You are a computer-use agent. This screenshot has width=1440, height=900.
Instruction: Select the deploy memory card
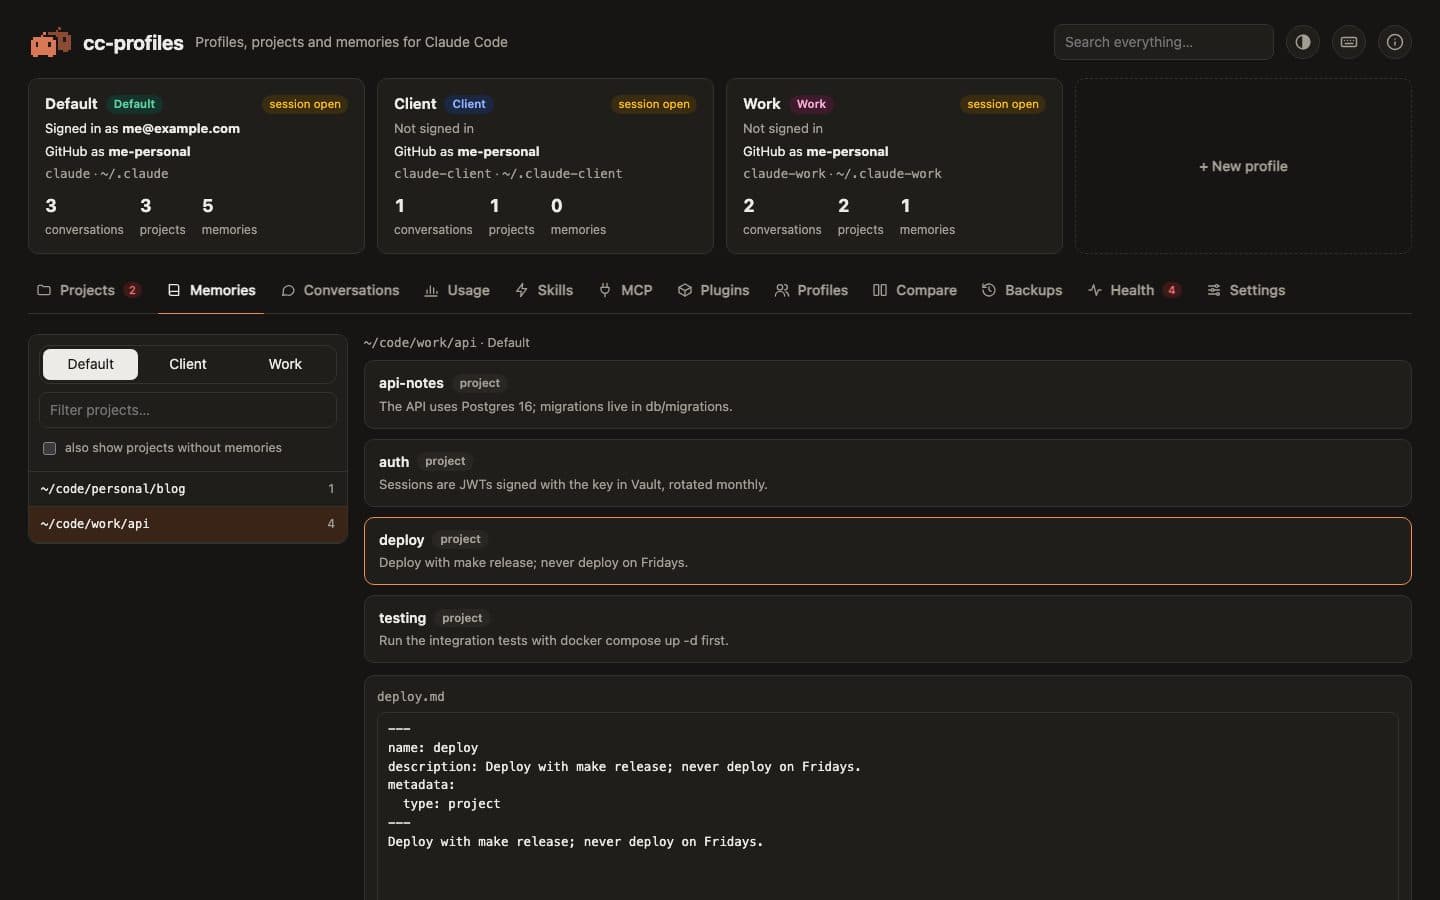click(x=888, y=551)
